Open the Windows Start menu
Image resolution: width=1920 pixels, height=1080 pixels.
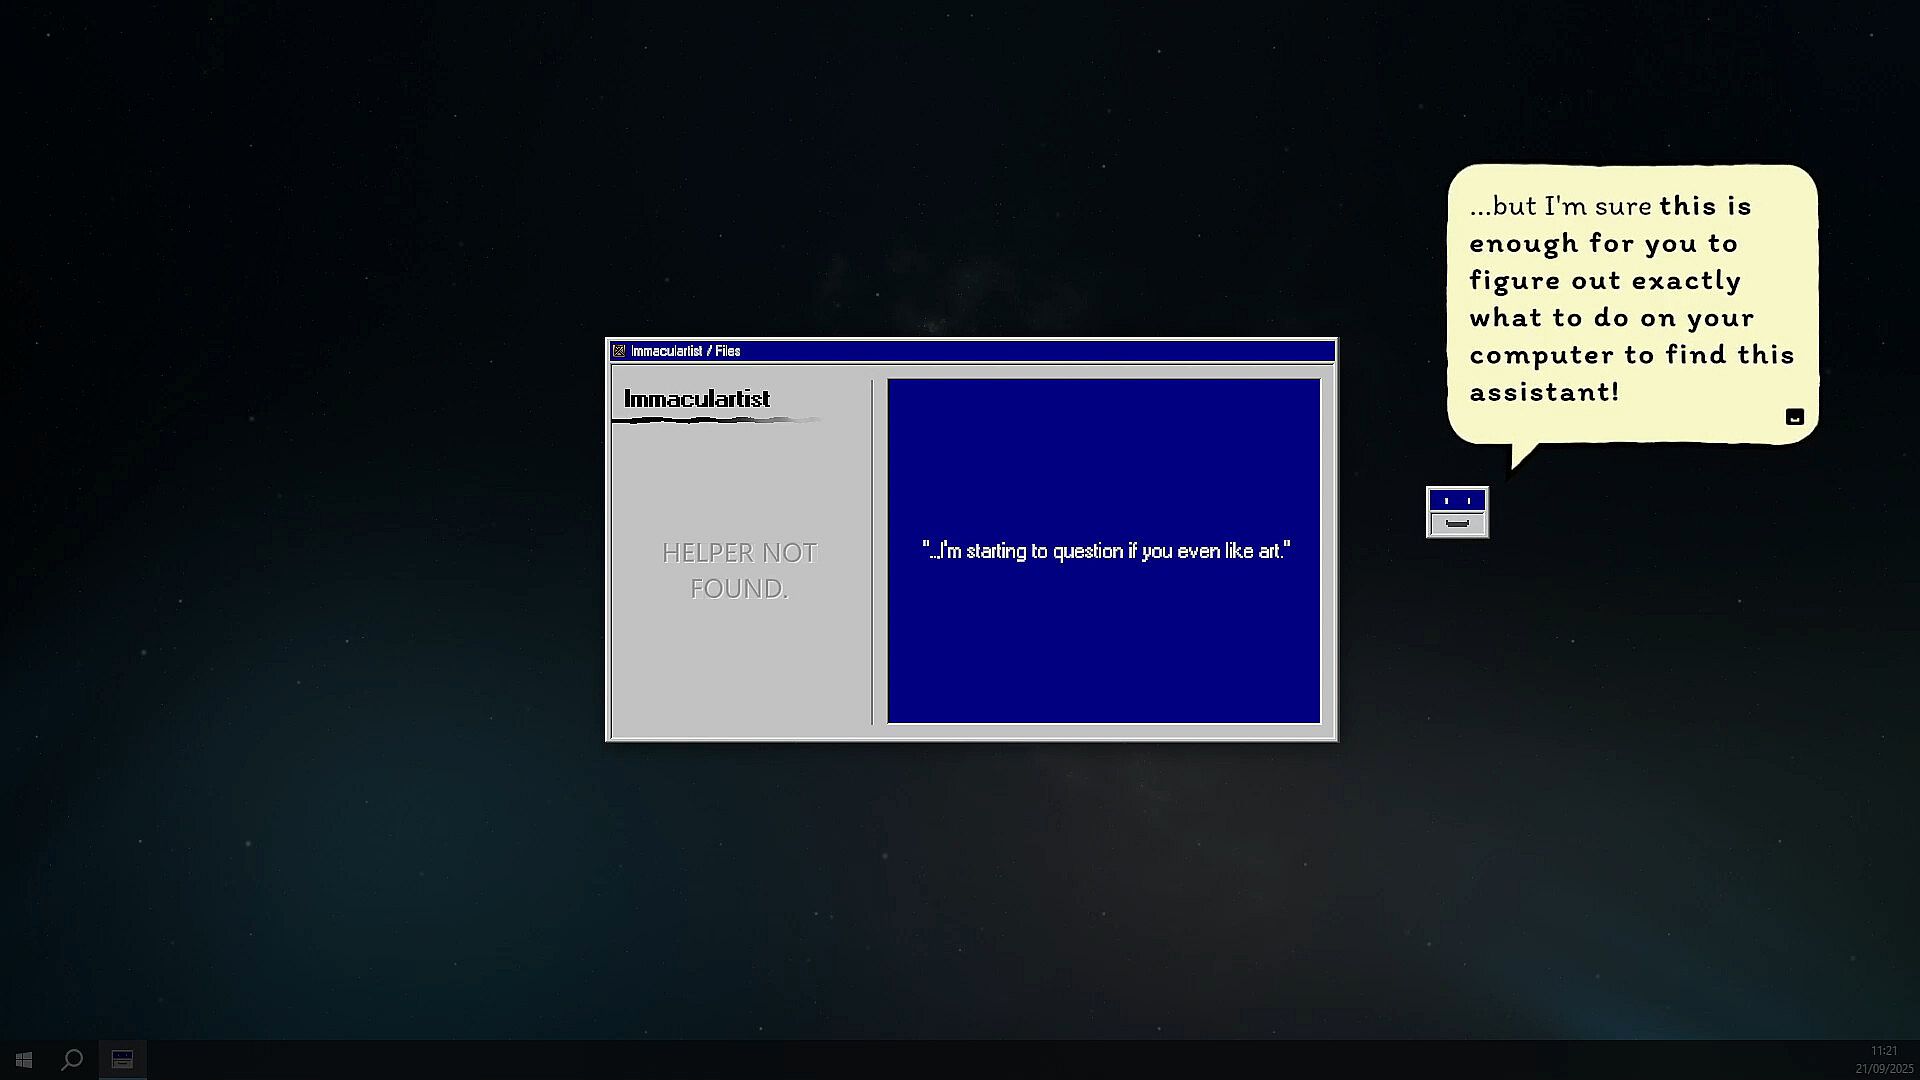(x=24, y=1060)
